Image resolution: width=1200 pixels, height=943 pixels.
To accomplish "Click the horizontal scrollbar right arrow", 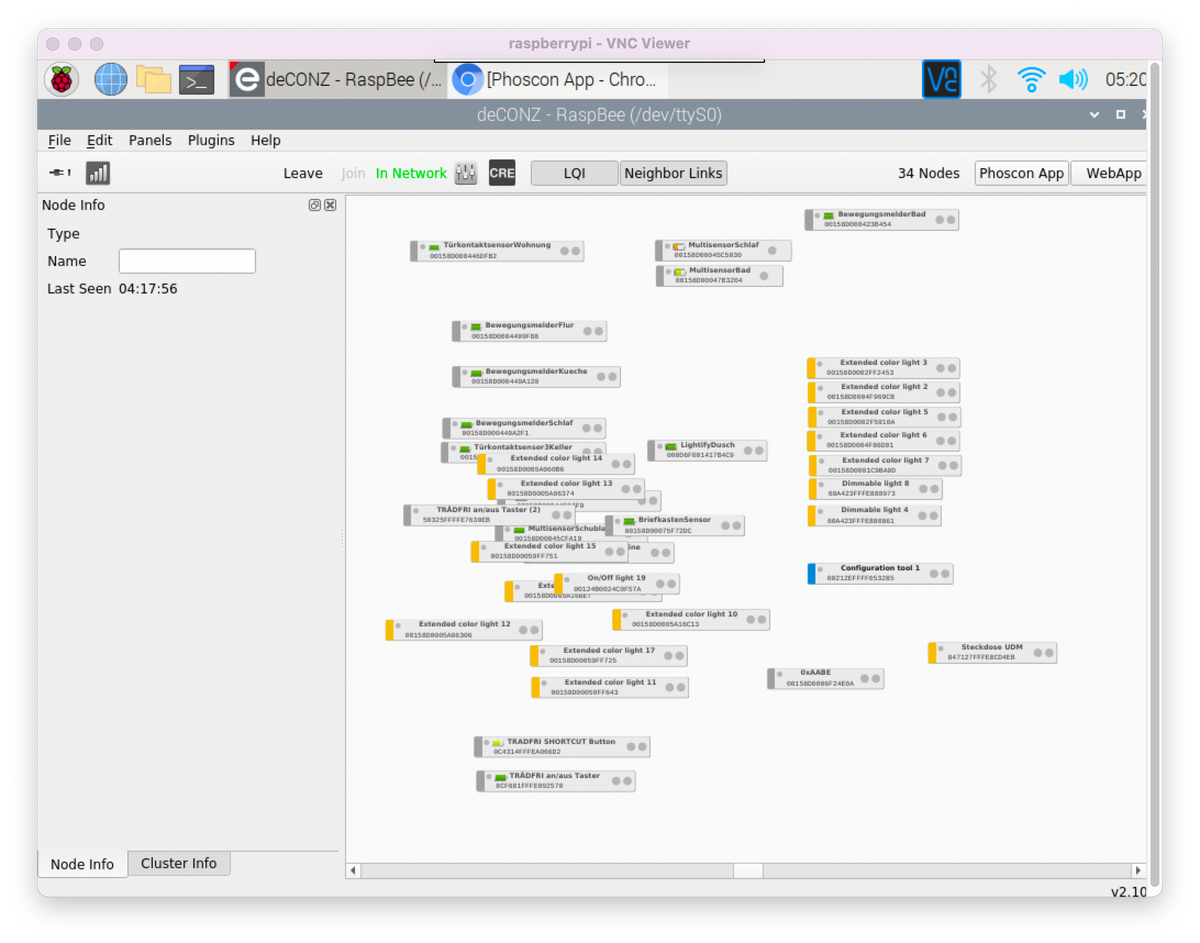I will tap(1137, 871).
